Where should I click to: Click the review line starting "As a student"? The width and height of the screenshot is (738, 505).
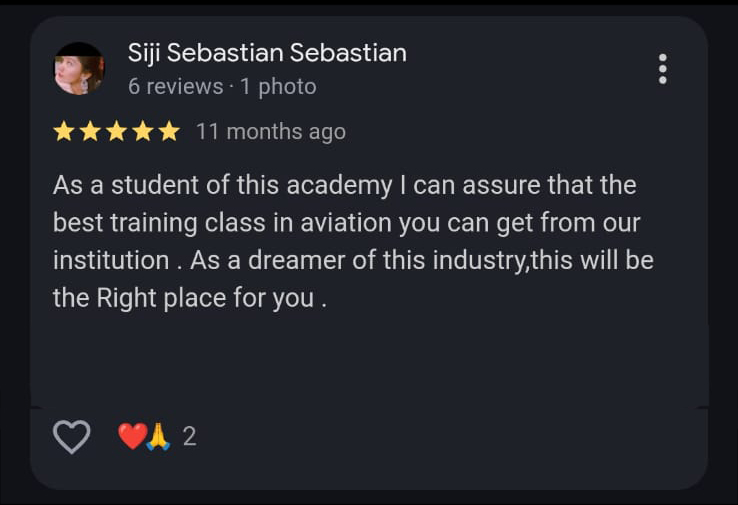(x=344, y=185)
